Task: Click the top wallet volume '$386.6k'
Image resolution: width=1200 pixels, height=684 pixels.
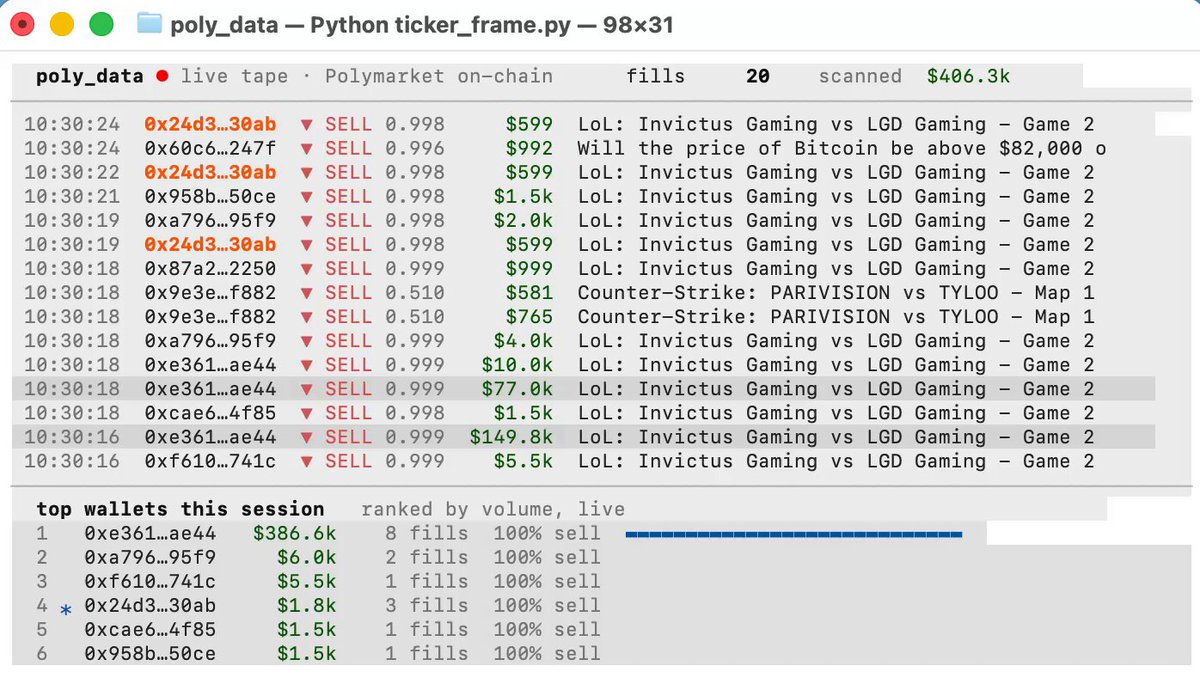Action: (295, 534)
